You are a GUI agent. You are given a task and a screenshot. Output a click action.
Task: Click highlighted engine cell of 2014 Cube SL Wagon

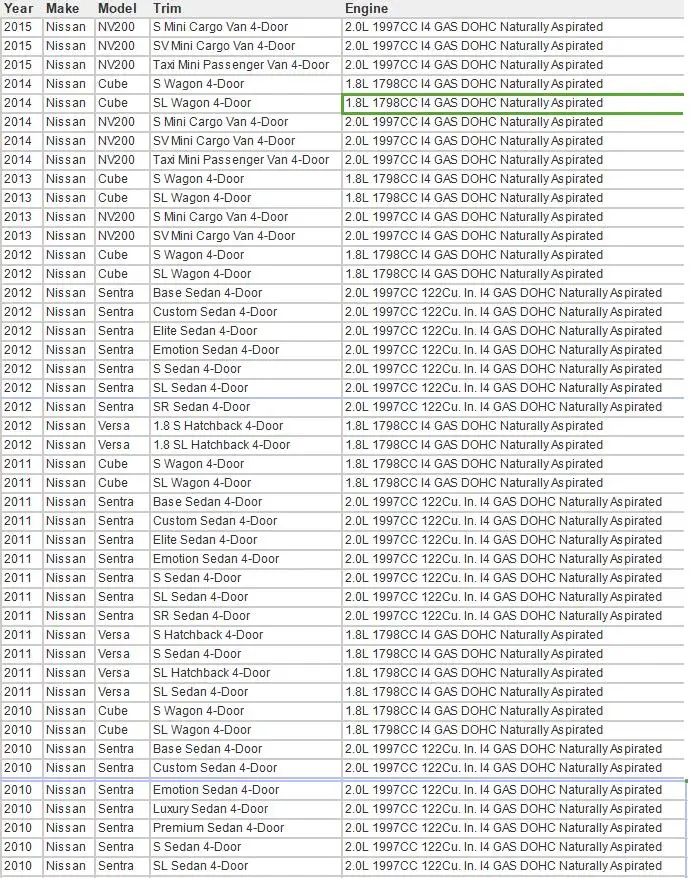click(513, 103)
